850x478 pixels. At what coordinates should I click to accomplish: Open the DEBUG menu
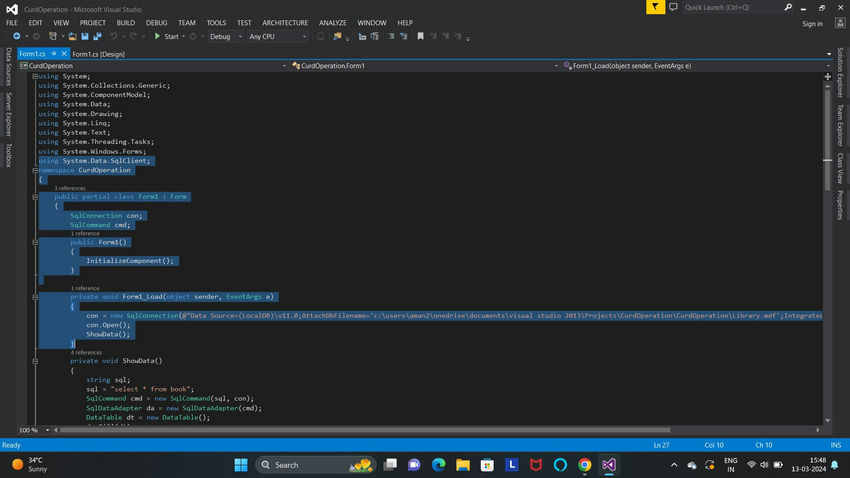(x=157, y=23)
